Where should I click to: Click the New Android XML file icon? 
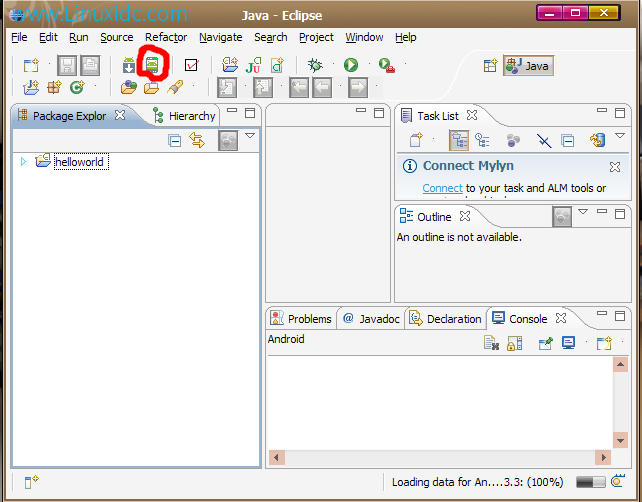[x=277, y=65]
